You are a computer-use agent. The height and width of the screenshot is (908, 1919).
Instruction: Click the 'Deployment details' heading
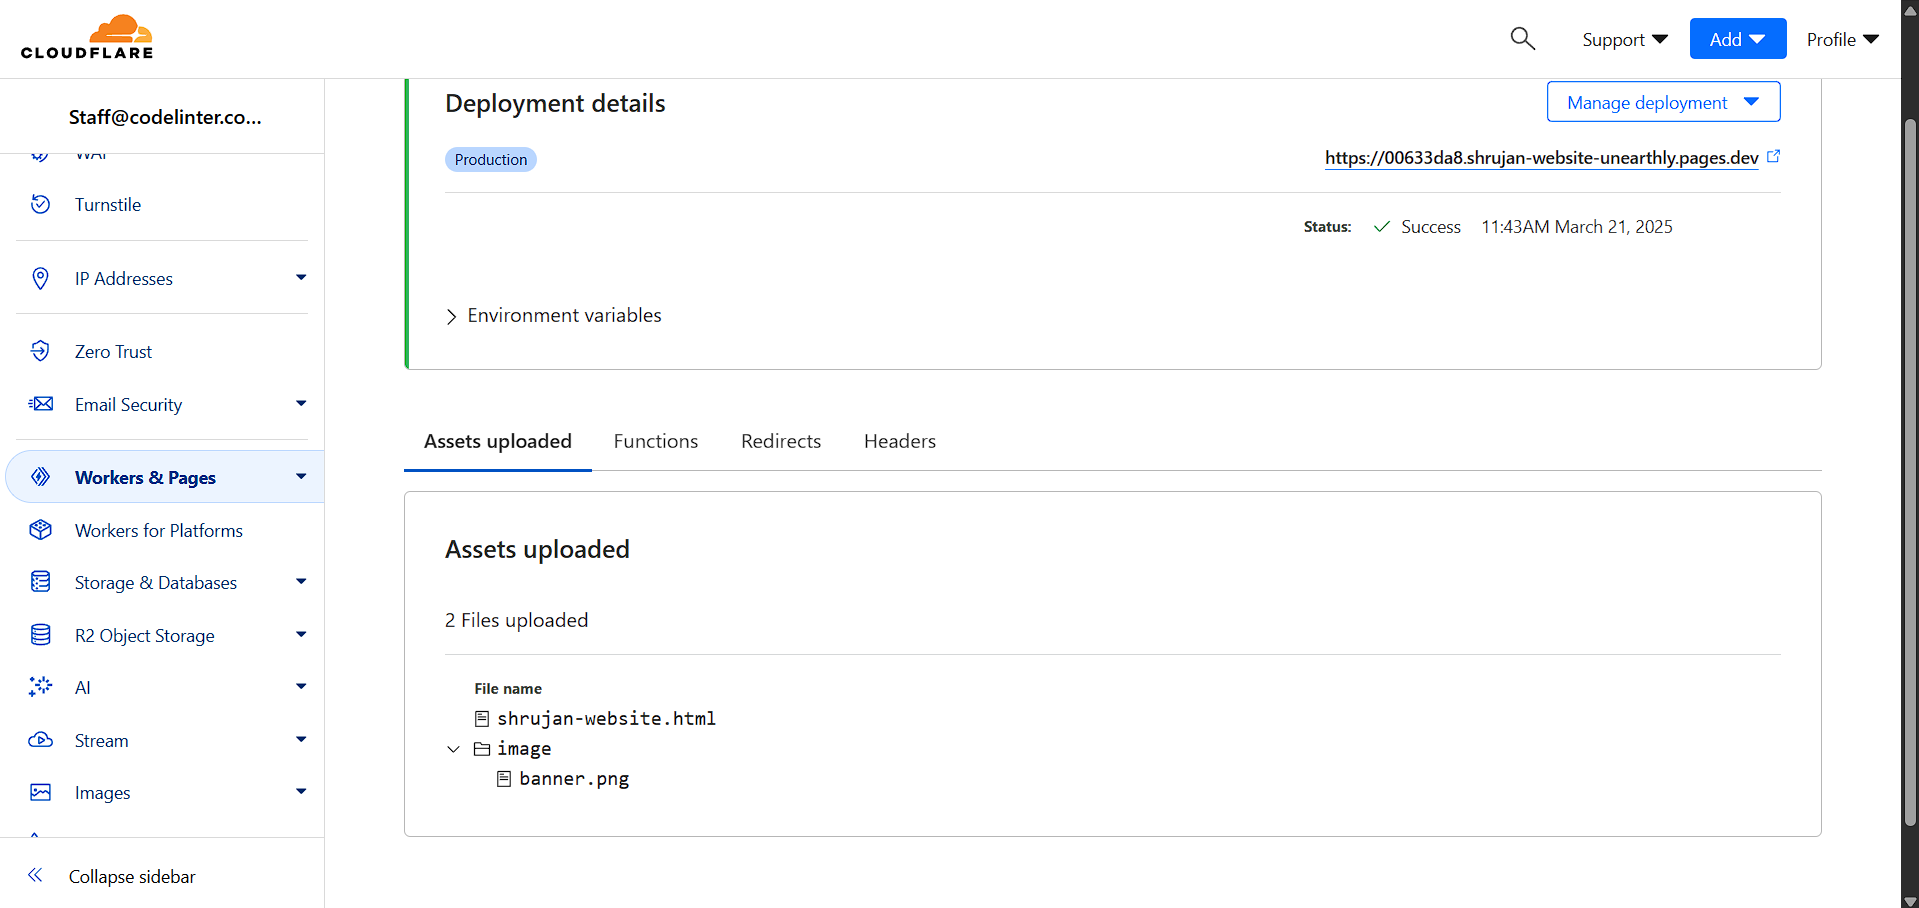555,104
